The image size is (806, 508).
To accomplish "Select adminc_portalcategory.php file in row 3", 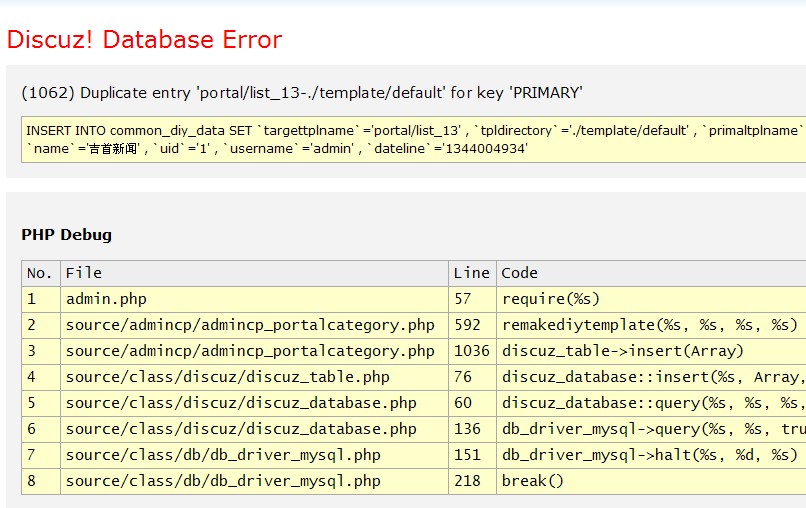I will pos(254,351).
